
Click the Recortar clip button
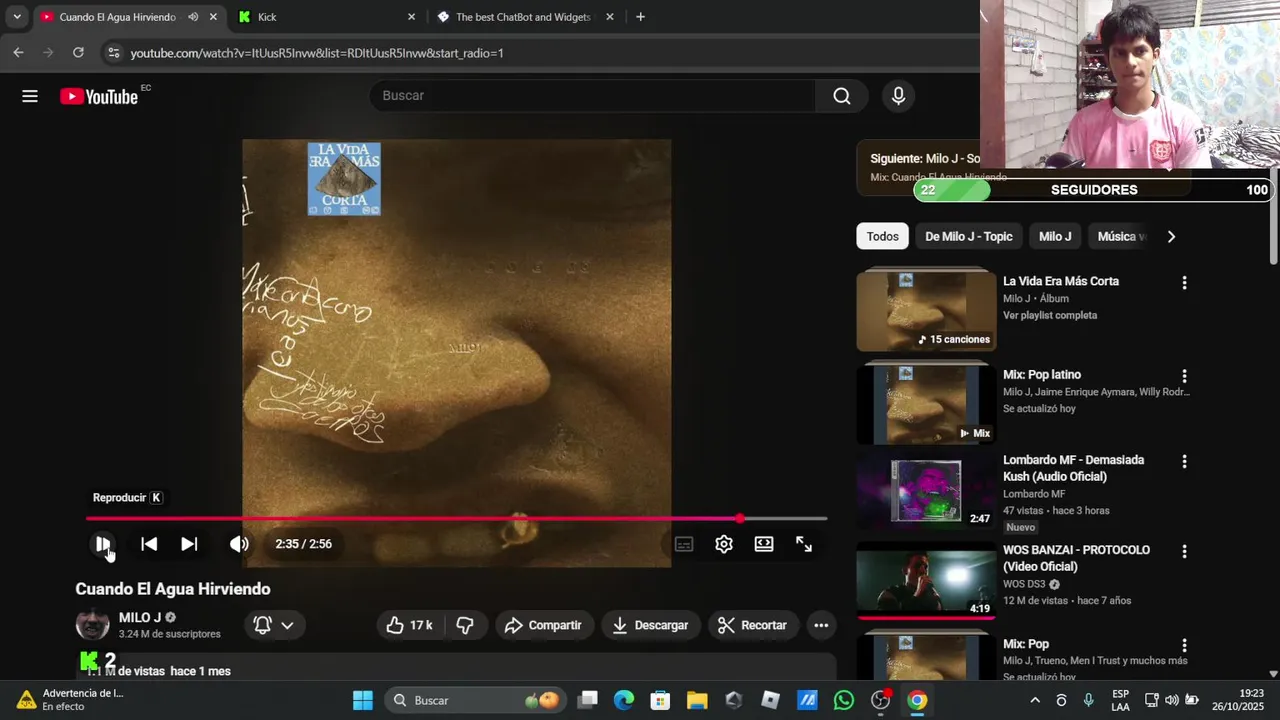point(754,625)
